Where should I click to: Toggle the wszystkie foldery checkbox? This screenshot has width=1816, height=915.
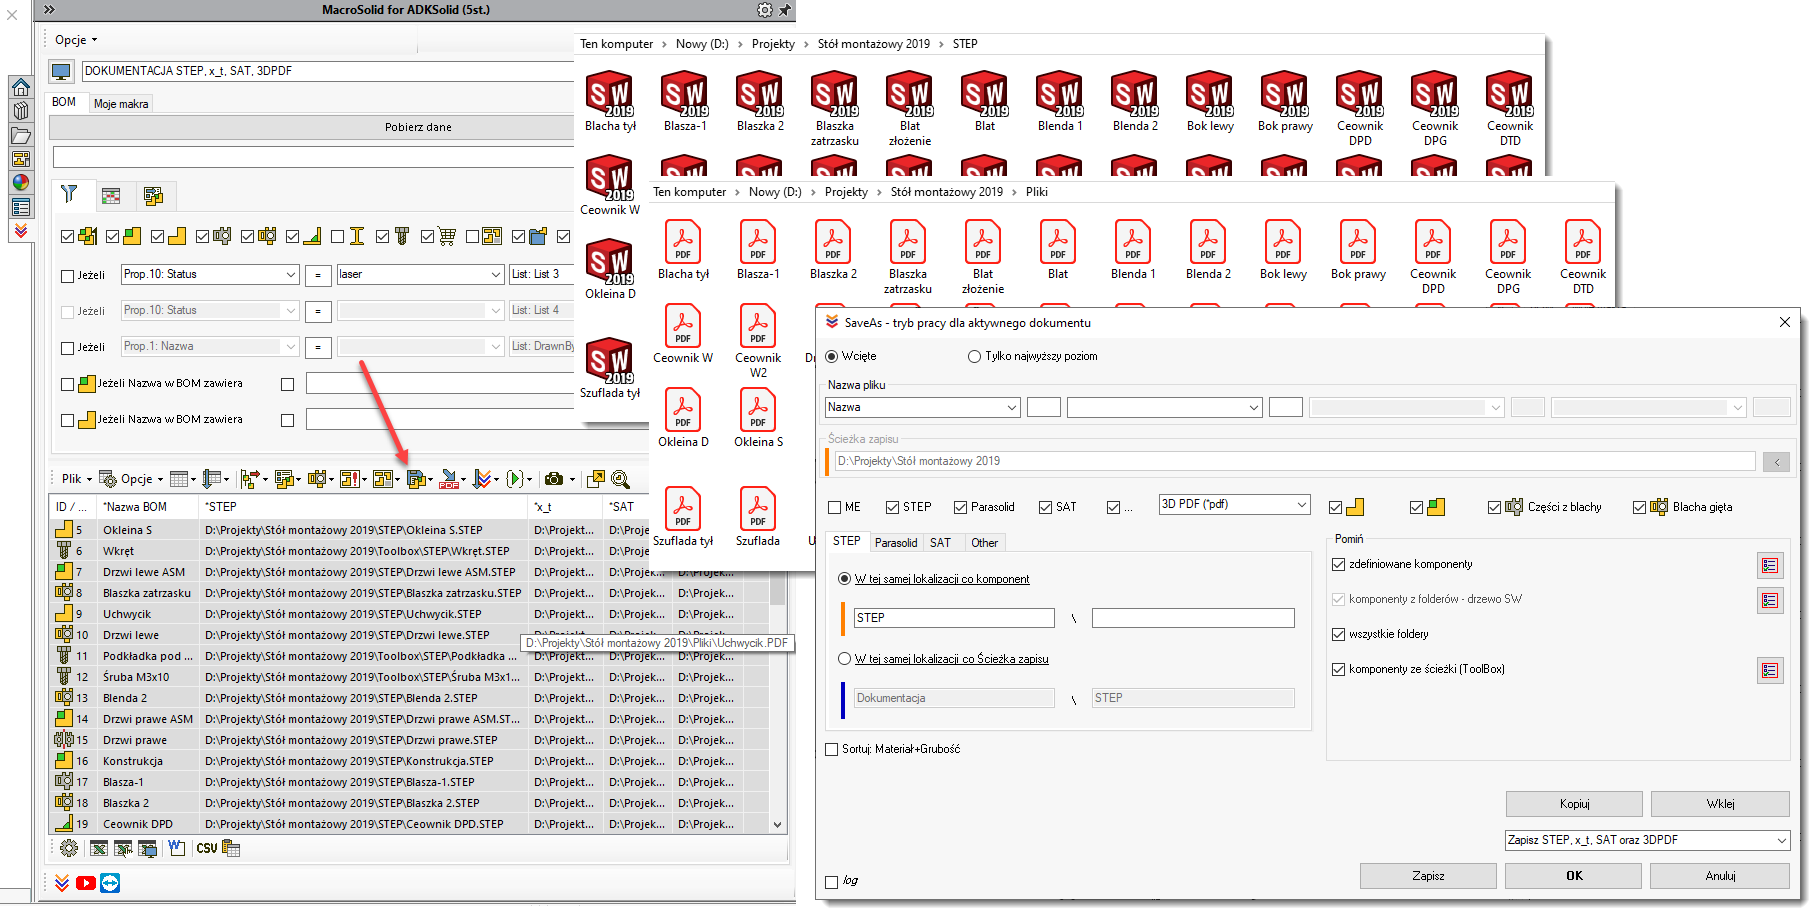pyautogui.click(x=1338, y=634)
